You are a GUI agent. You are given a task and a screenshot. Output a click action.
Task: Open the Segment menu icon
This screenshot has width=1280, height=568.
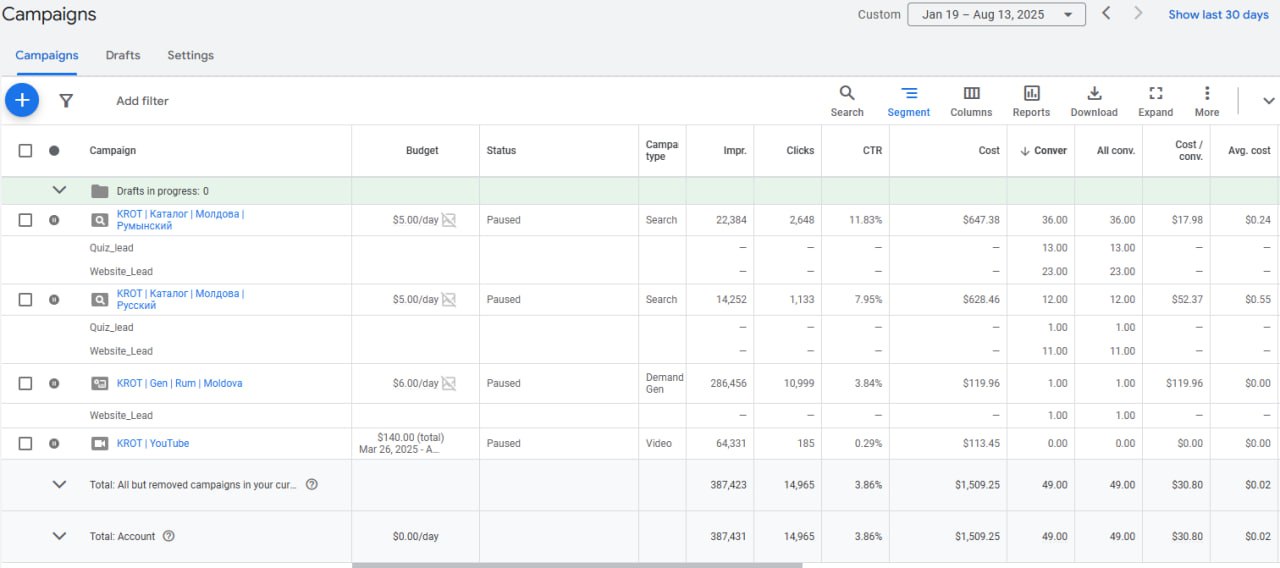[x=908, y=94]
